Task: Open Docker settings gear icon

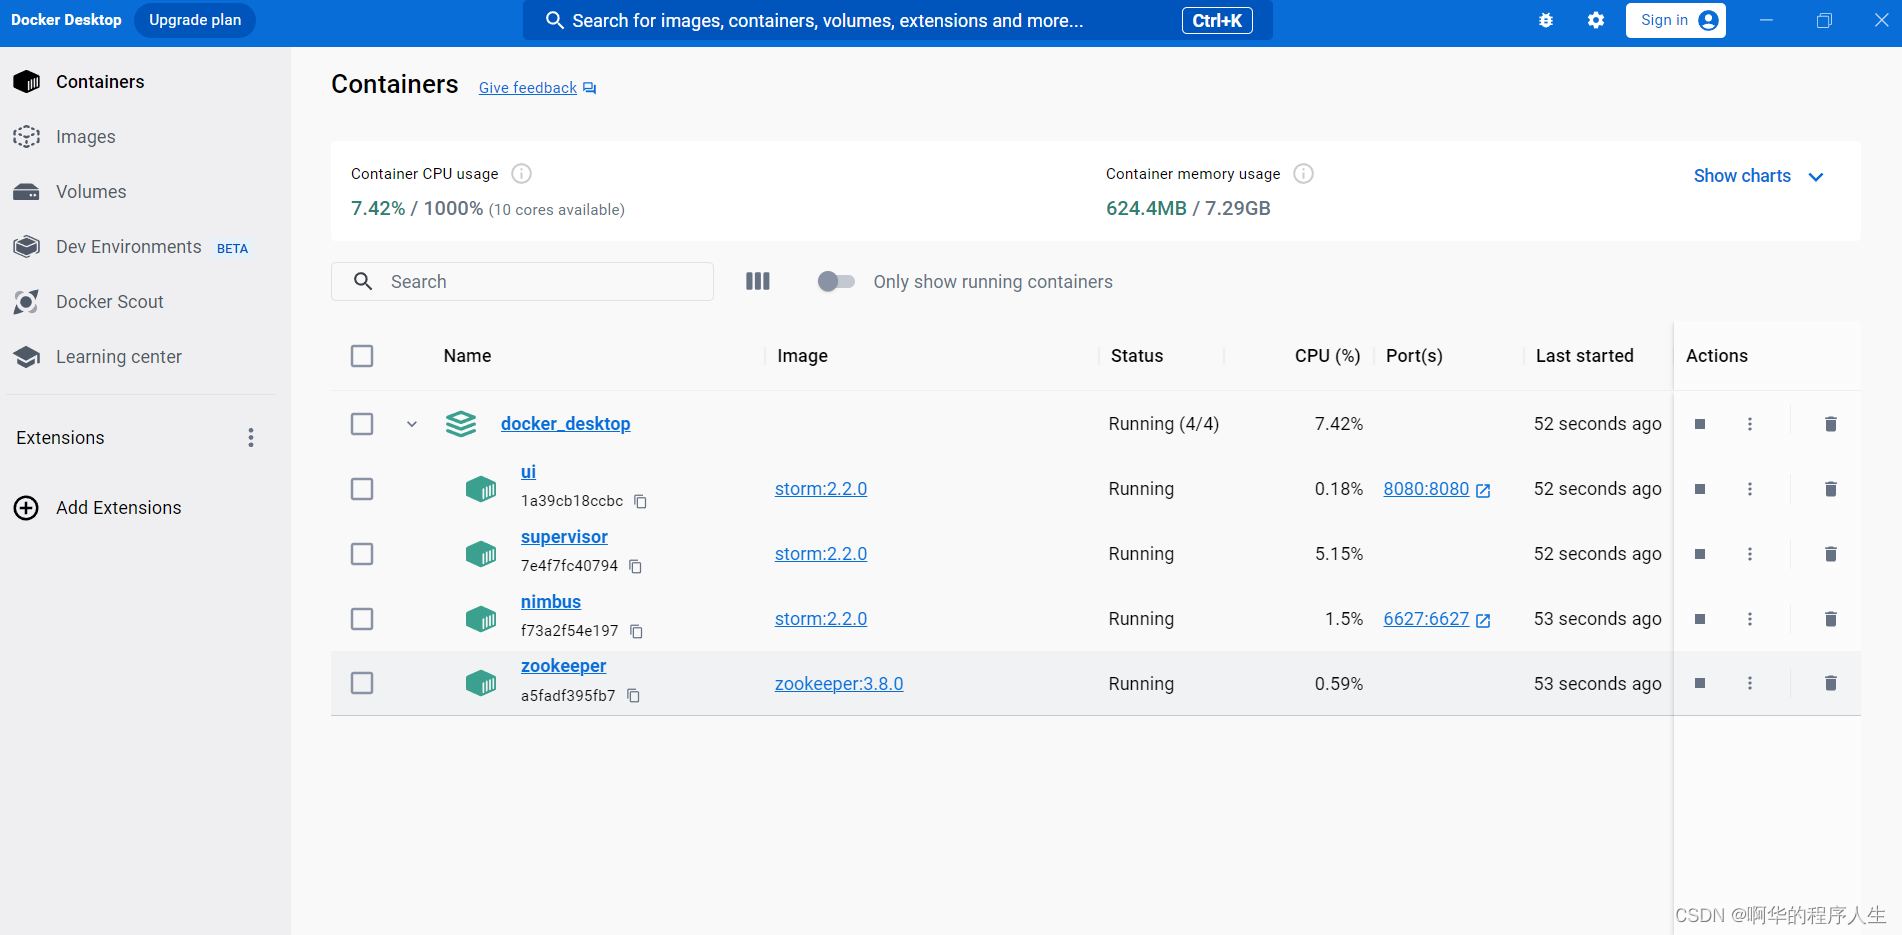Action: [x=1596, y=20]
